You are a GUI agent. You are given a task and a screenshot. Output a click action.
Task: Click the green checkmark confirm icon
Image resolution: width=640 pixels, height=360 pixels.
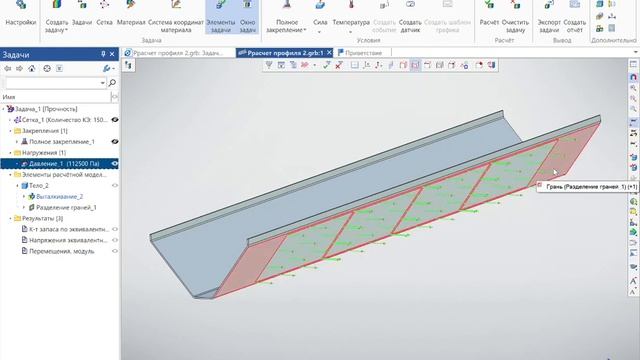point(327,65)
